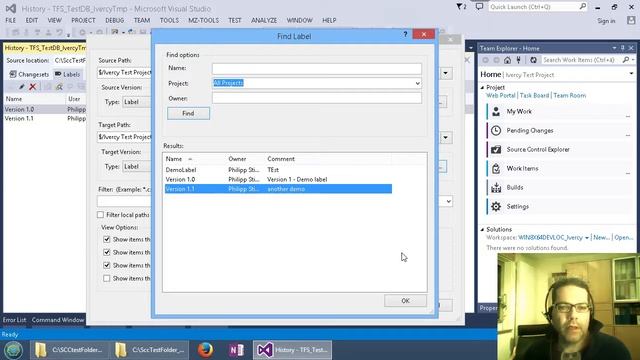The height and width of the screenshot is (360, 640).
Task: Open first SccTestFolder taskbar window
Action: coord(69,350)
